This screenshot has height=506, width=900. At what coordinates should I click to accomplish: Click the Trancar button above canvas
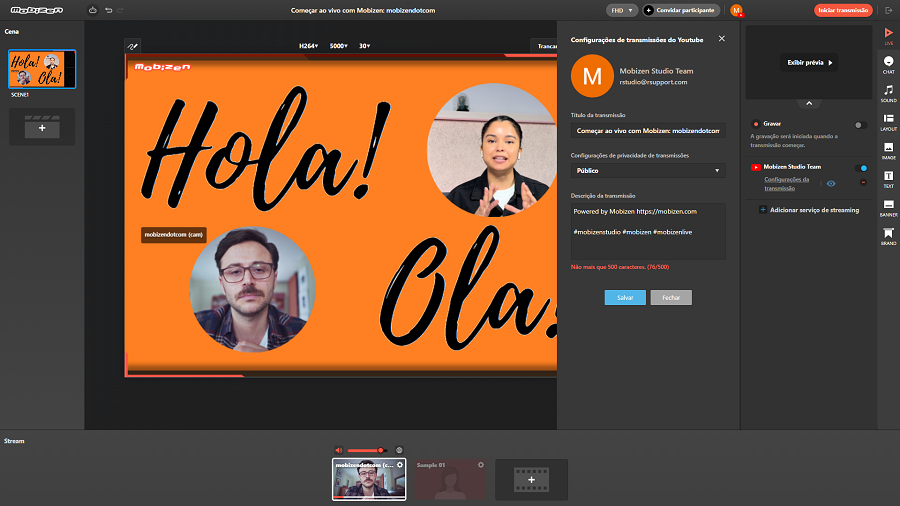coord(544,46)
